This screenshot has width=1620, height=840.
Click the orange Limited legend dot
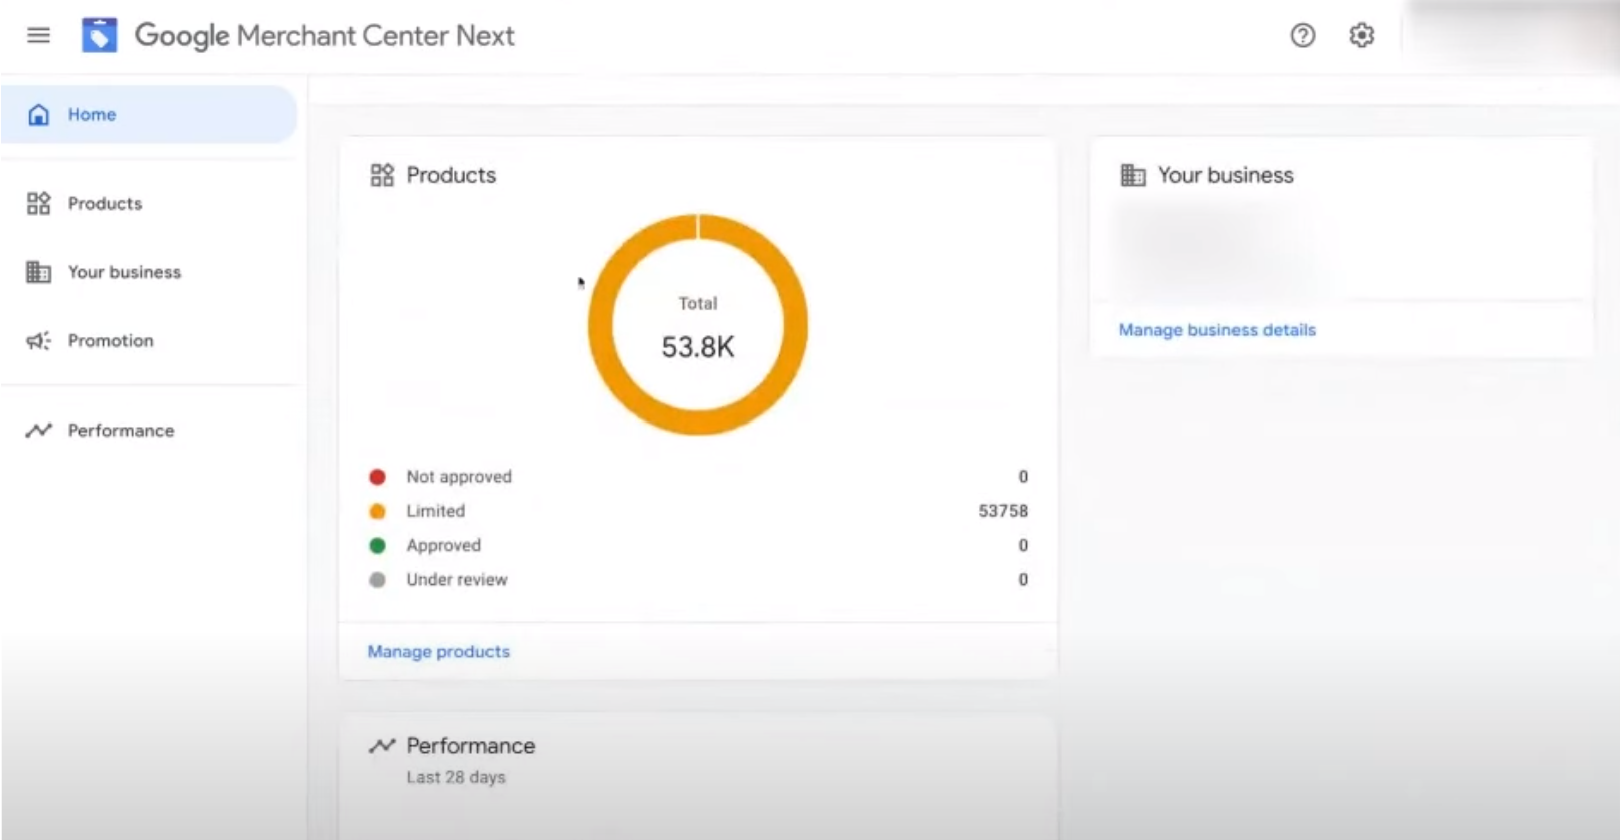(x=377, y=511)
